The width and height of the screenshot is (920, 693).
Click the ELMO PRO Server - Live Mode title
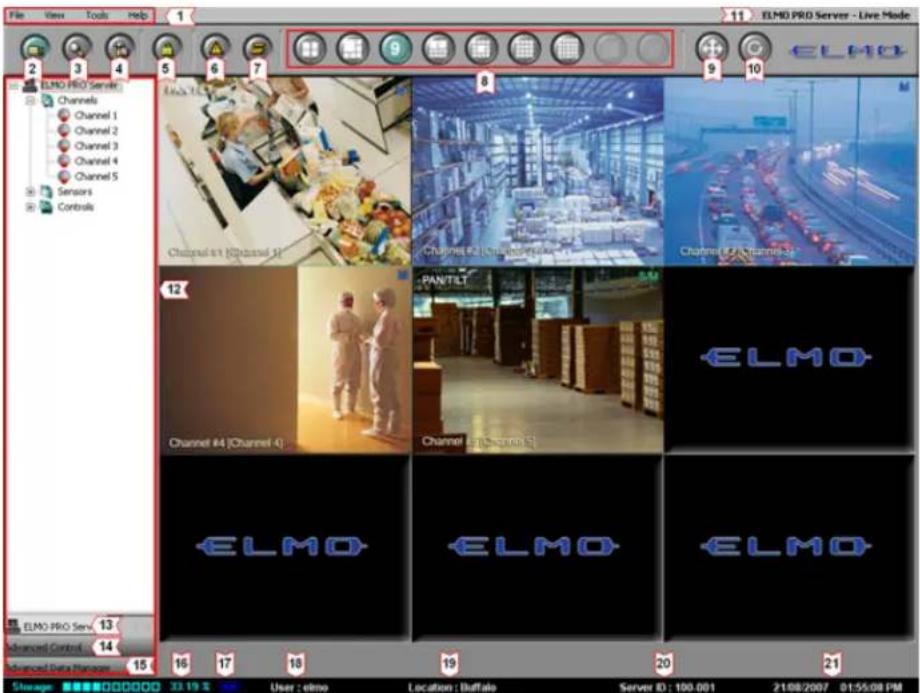(x=836, y=15)
